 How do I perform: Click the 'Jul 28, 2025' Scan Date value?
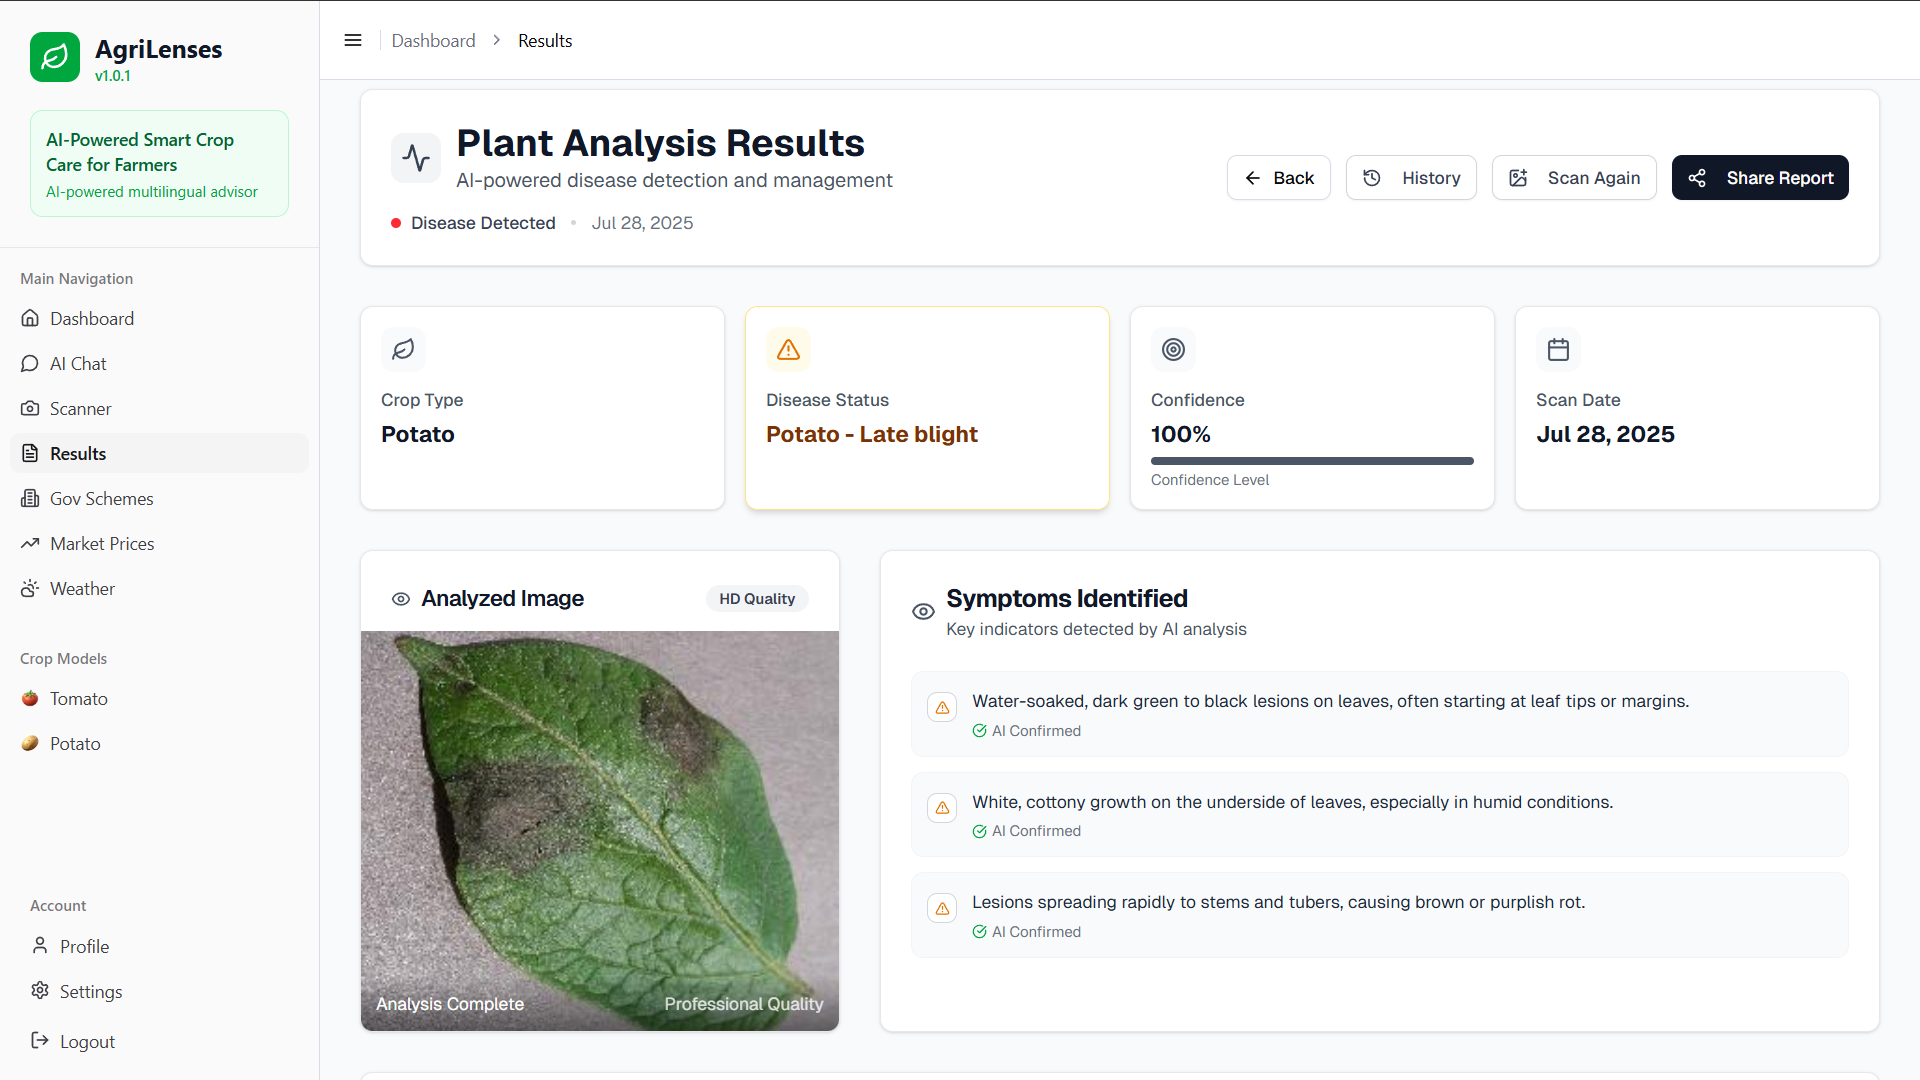(x=1605, y=434)
